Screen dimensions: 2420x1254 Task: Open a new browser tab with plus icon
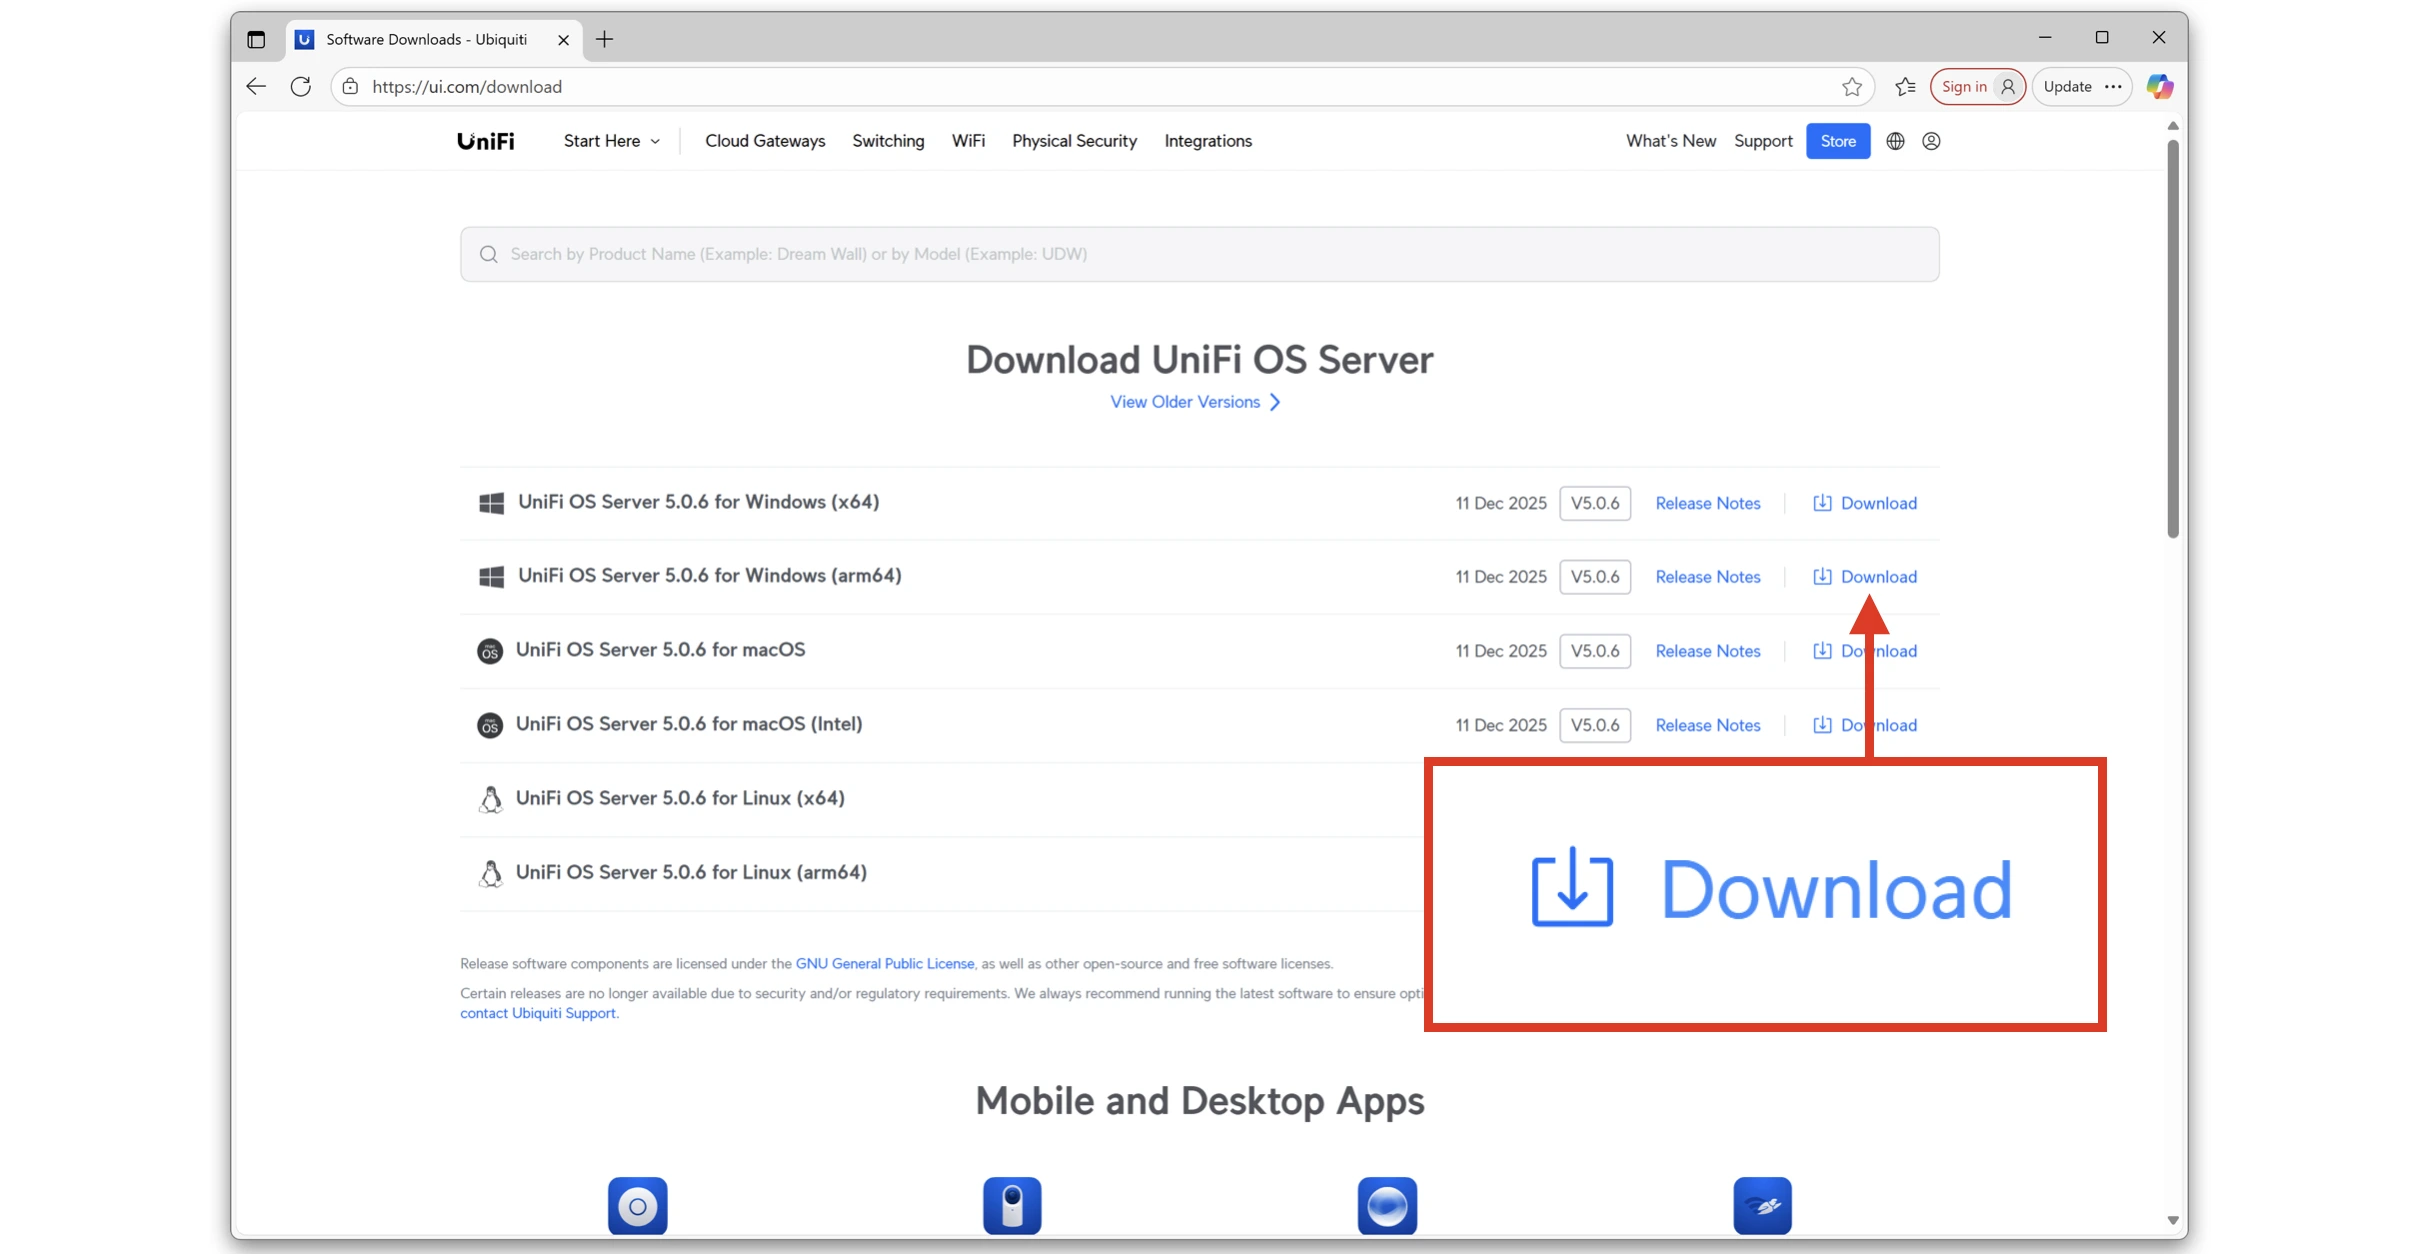[604, 39]
